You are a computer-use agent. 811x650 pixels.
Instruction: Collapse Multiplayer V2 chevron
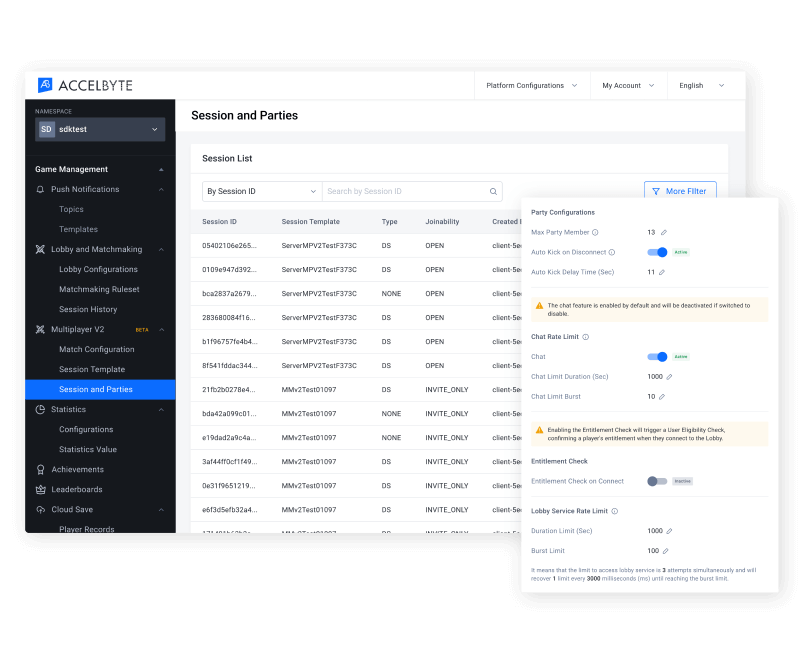(x=161, y=330)
